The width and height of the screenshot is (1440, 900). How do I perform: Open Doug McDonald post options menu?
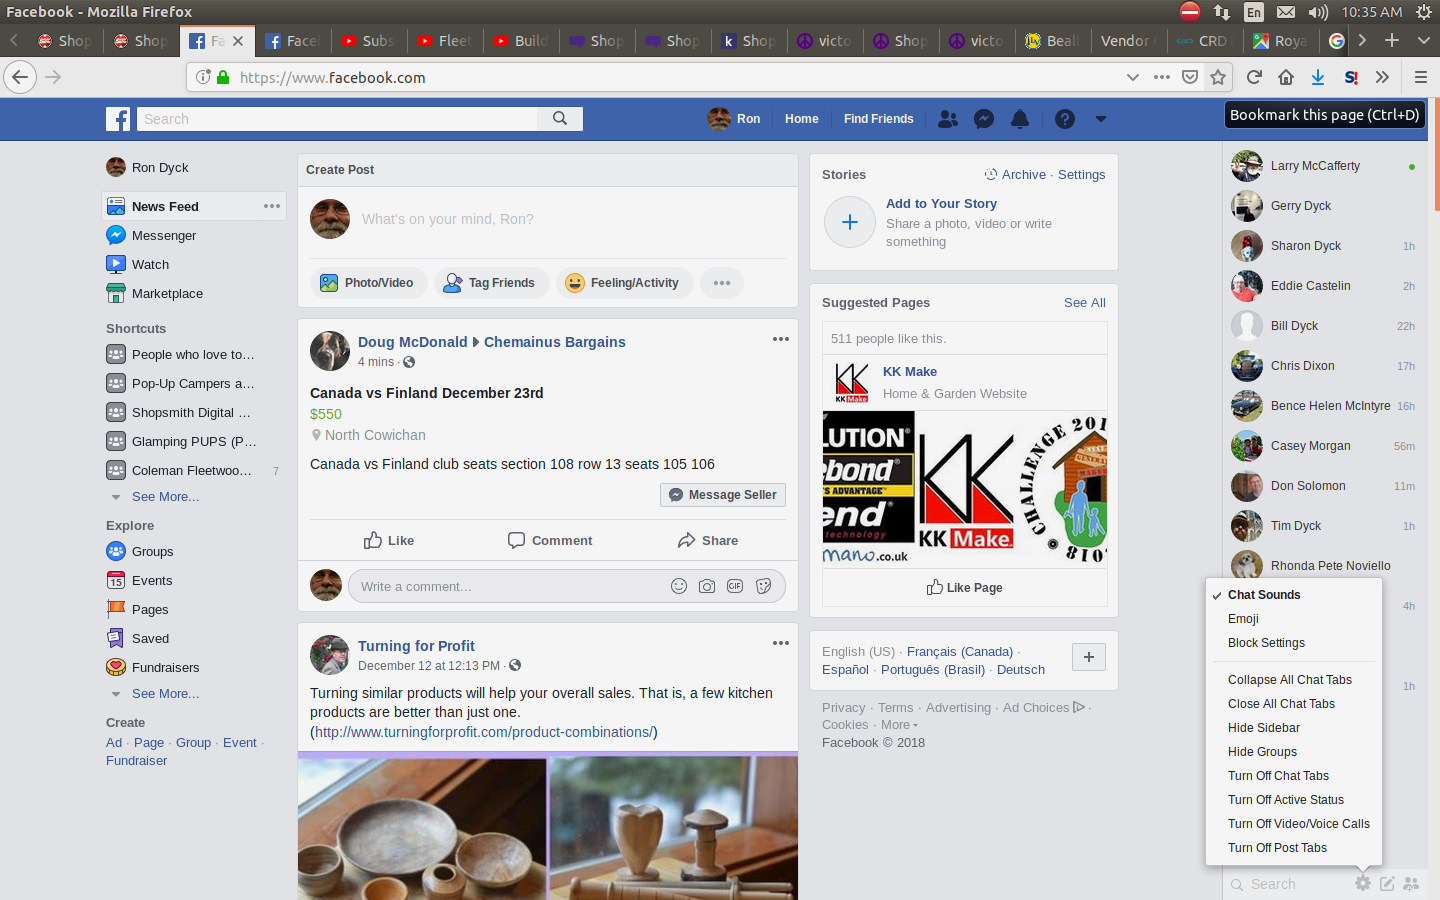[x=781, y=339]
